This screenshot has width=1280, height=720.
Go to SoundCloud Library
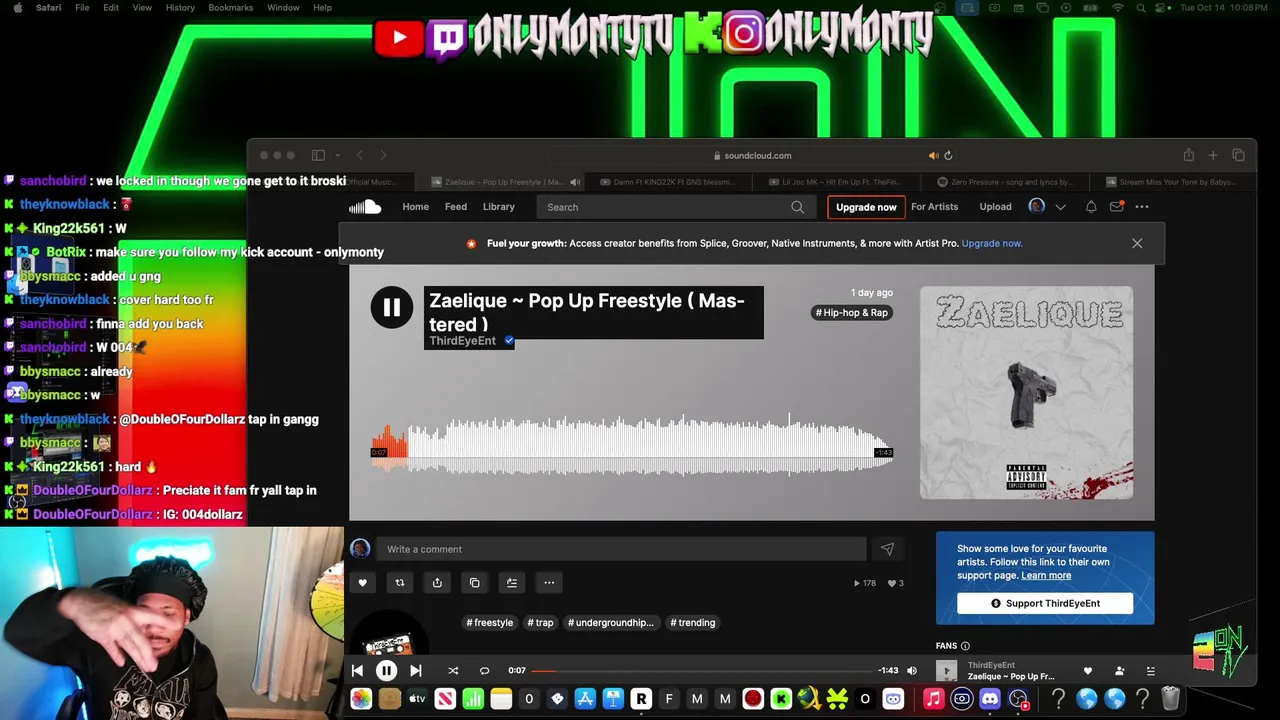499,207
